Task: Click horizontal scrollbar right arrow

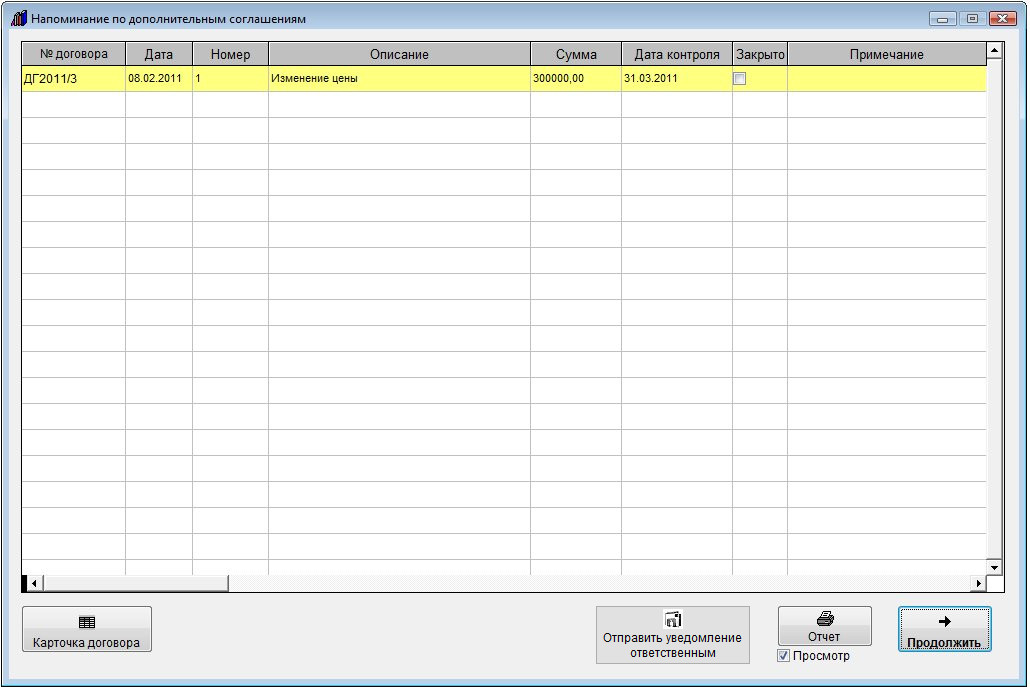Action: (979, 583)
